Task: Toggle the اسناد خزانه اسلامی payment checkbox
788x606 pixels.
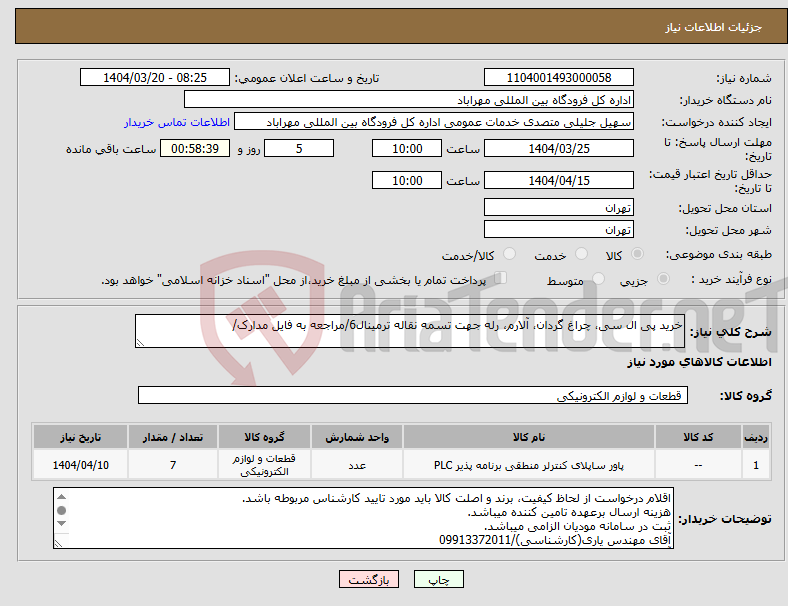Action: tap(501, 278)
